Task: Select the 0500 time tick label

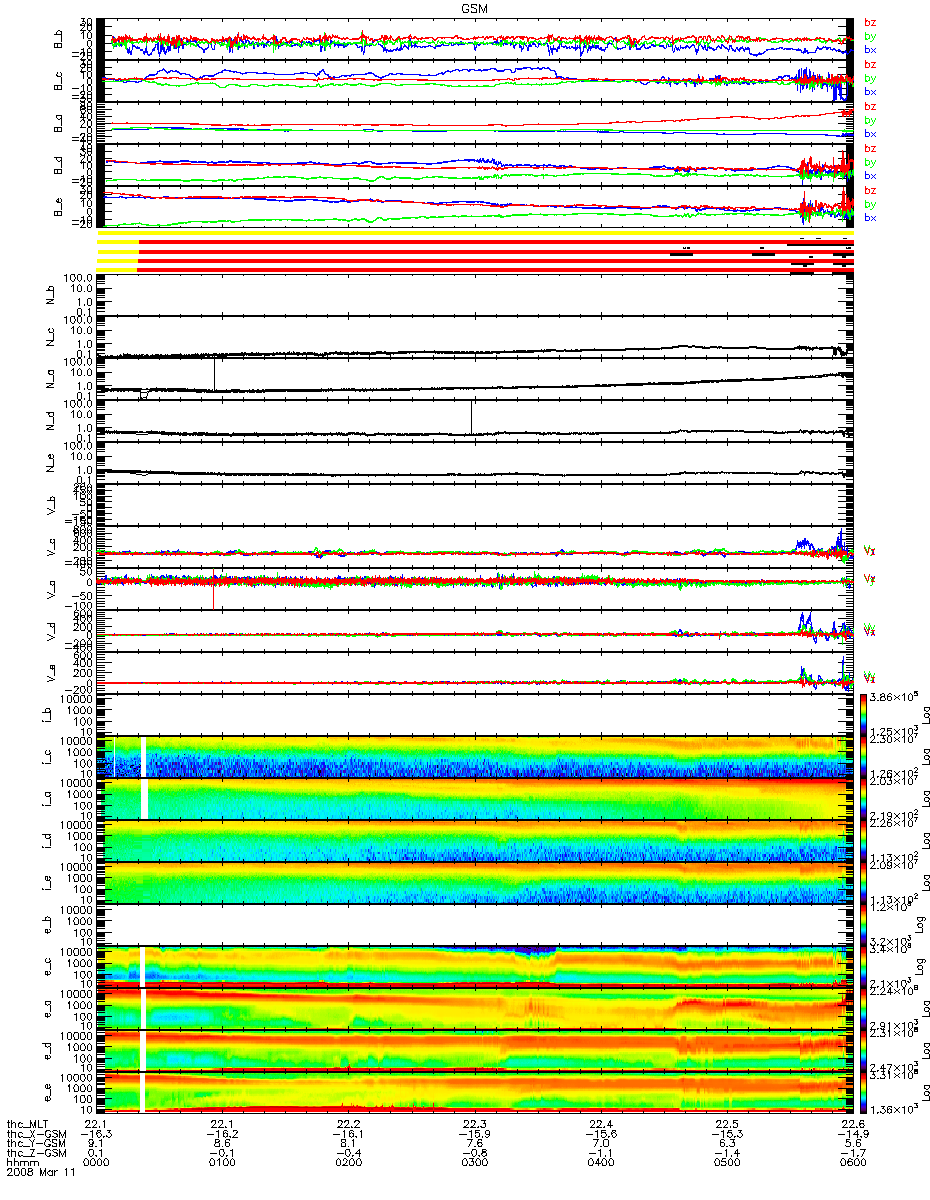Action: click(x=726, y=1163)
